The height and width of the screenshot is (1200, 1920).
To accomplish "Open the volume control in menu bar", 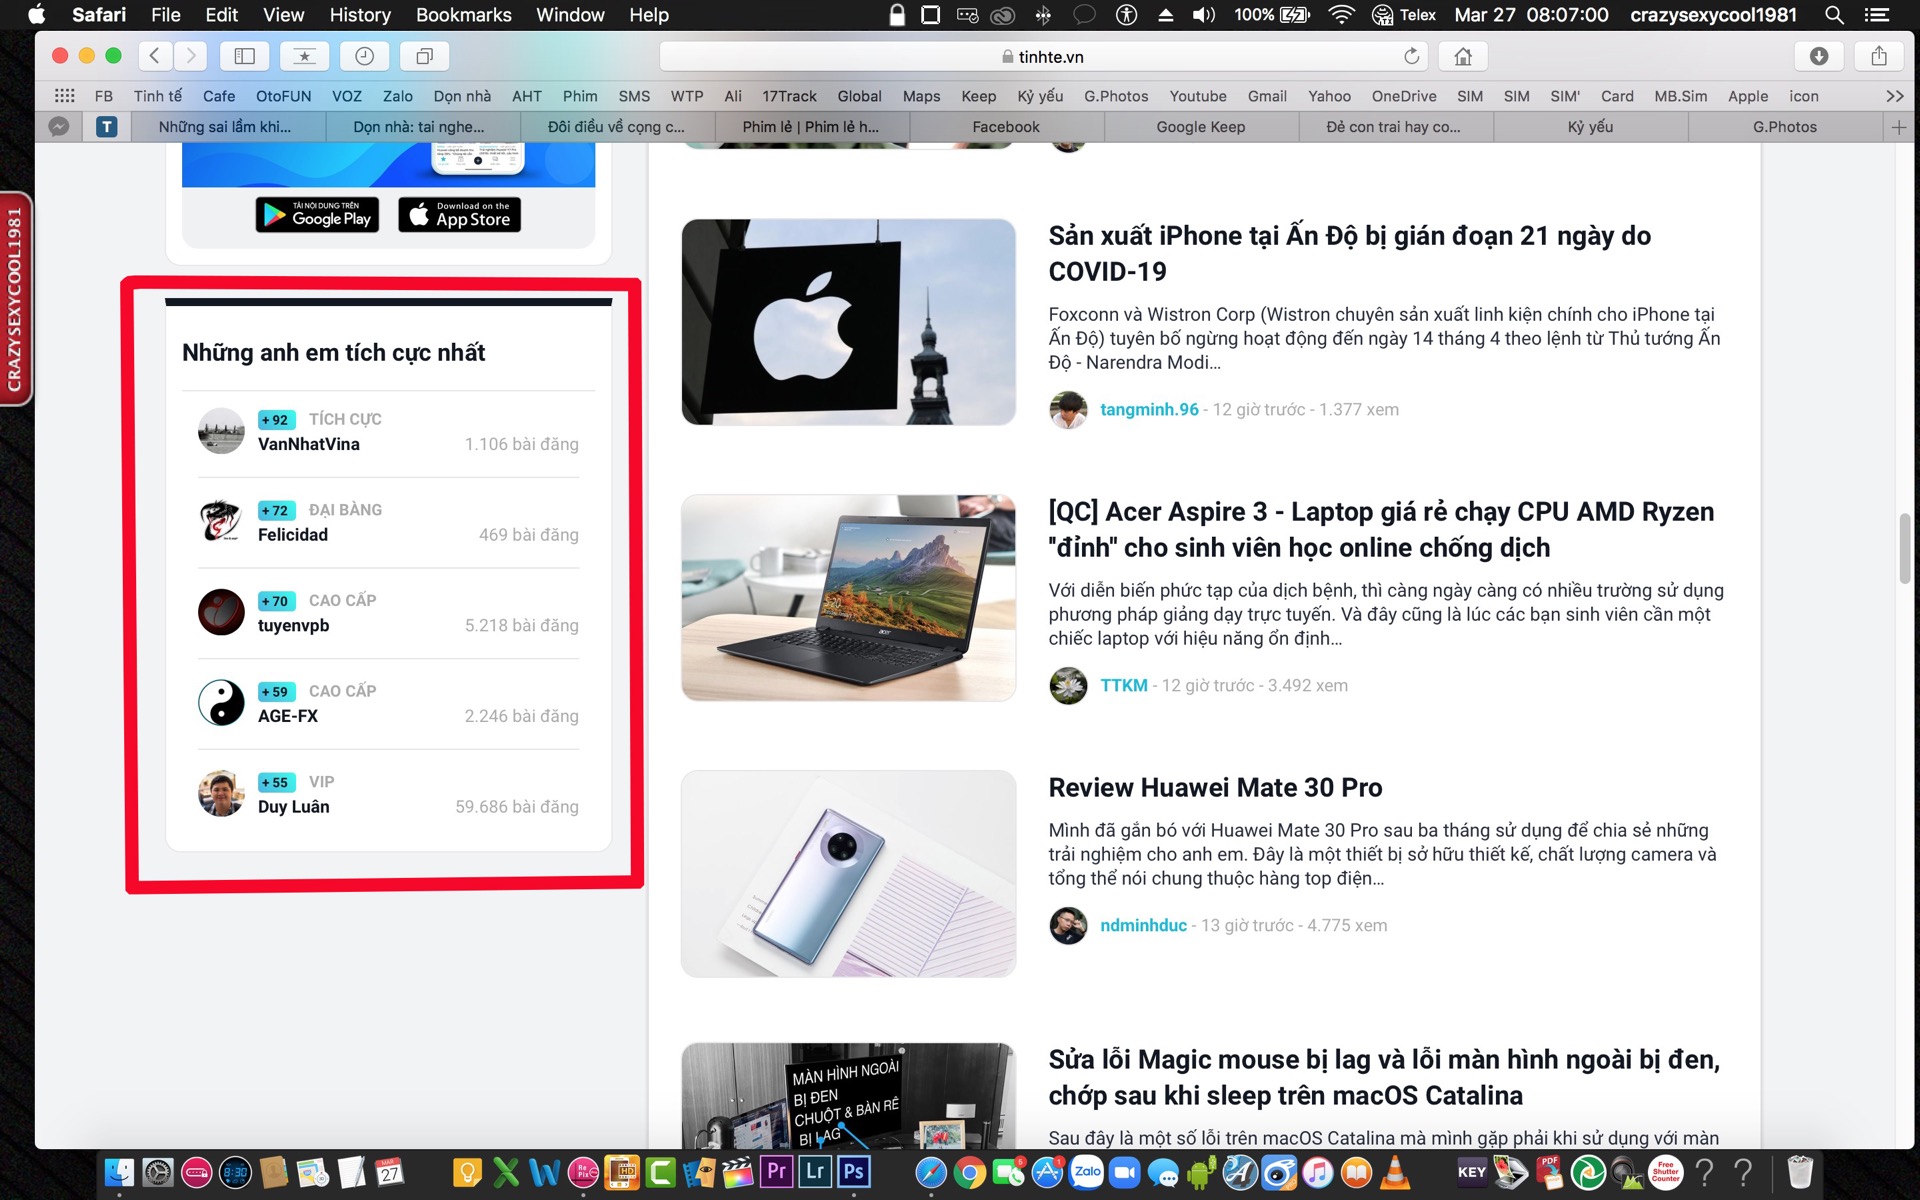I will [1204, 15].
